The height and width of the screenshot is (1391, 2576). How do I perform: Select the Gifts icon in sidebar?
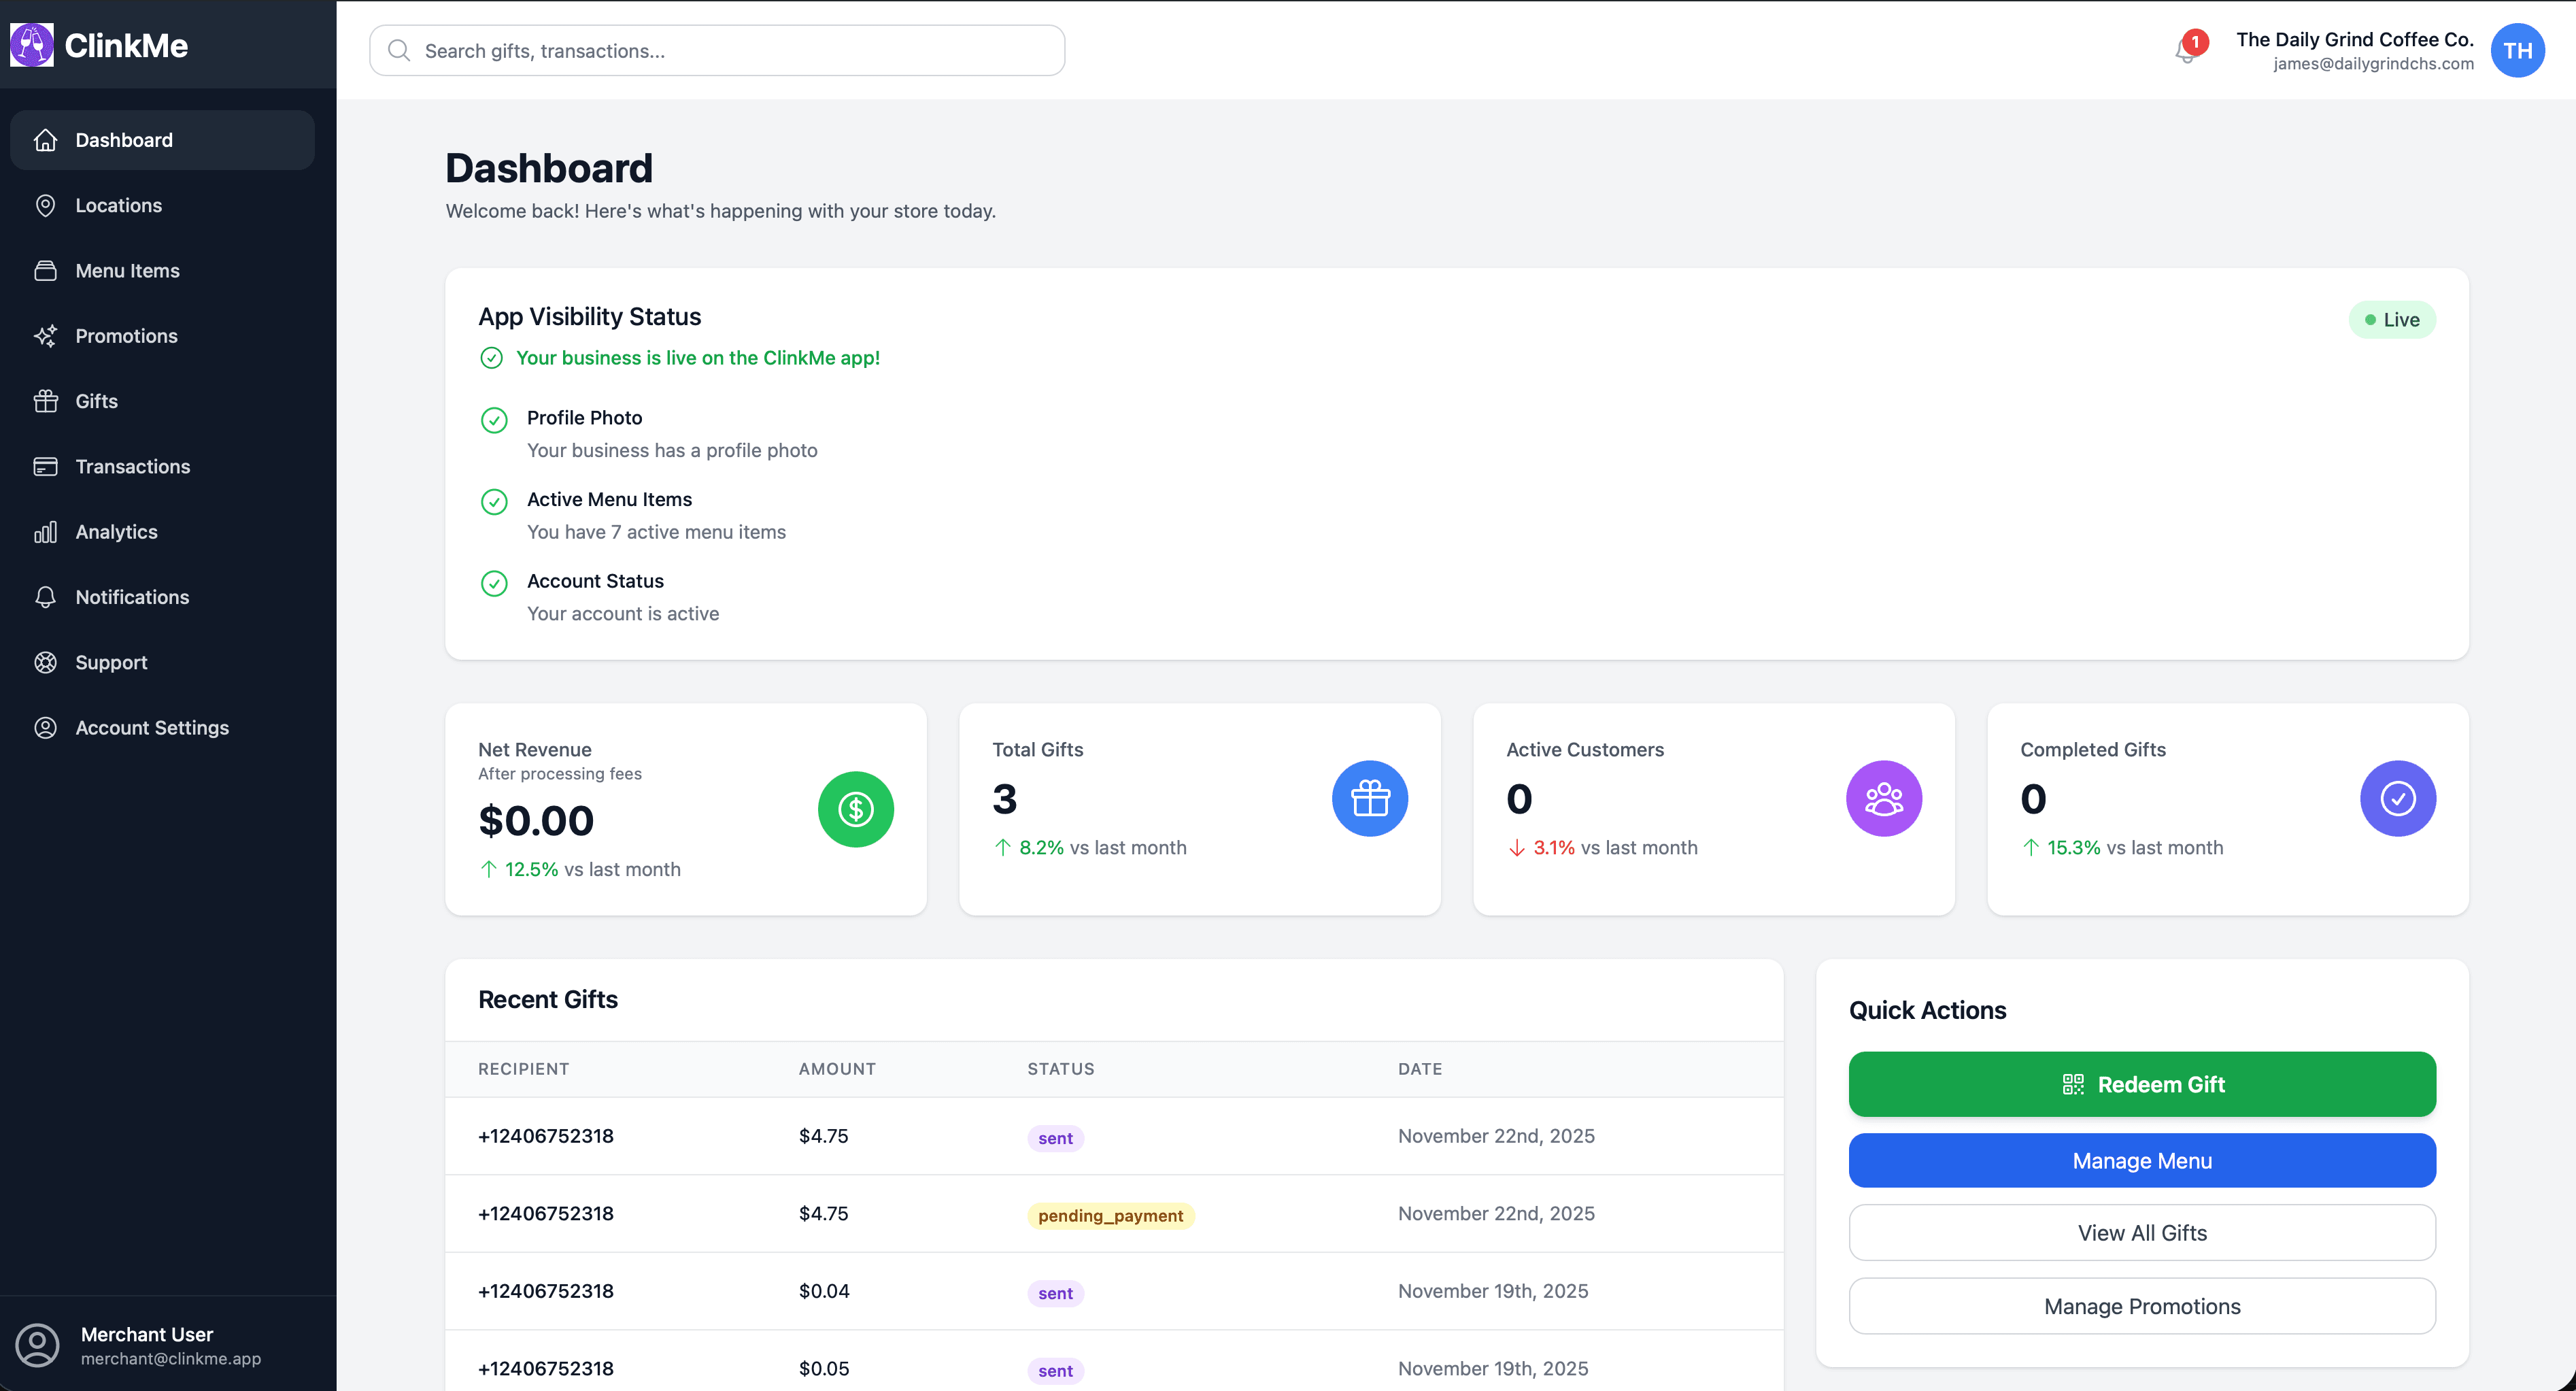46,401
